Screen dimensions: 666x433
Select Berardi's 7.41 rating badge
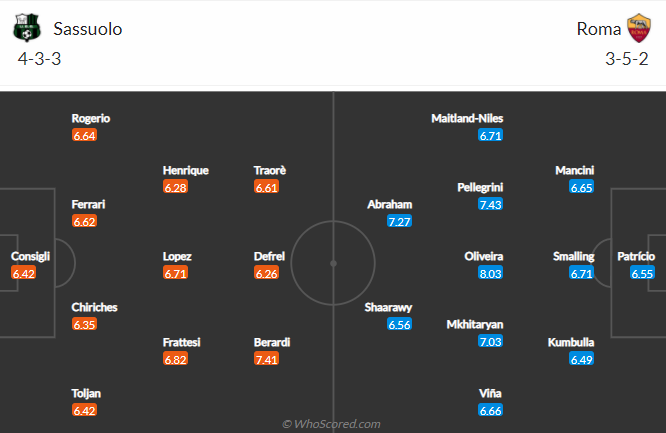pos(266,359)
